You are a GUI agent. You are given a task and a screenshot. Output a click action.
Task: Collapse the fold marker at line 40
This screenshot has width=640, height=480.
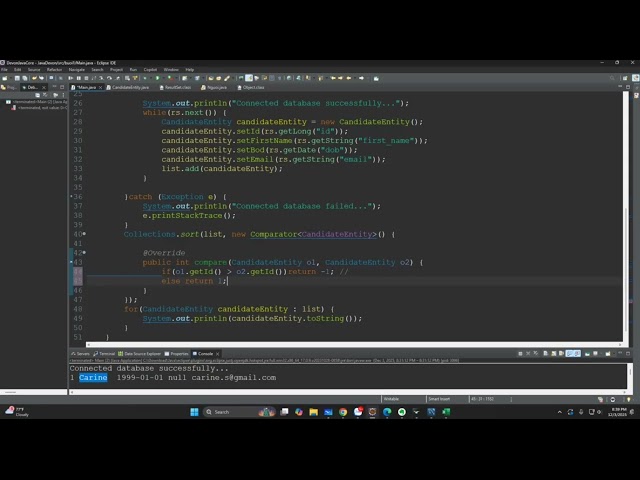point(84,234)
